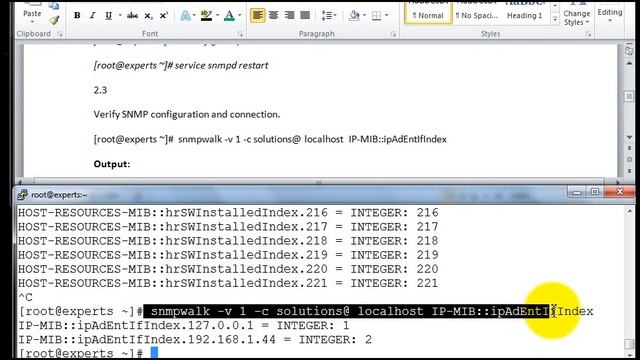Open font color dropdown arrow
Screen dimensions: 640x360
click(240, 16)
